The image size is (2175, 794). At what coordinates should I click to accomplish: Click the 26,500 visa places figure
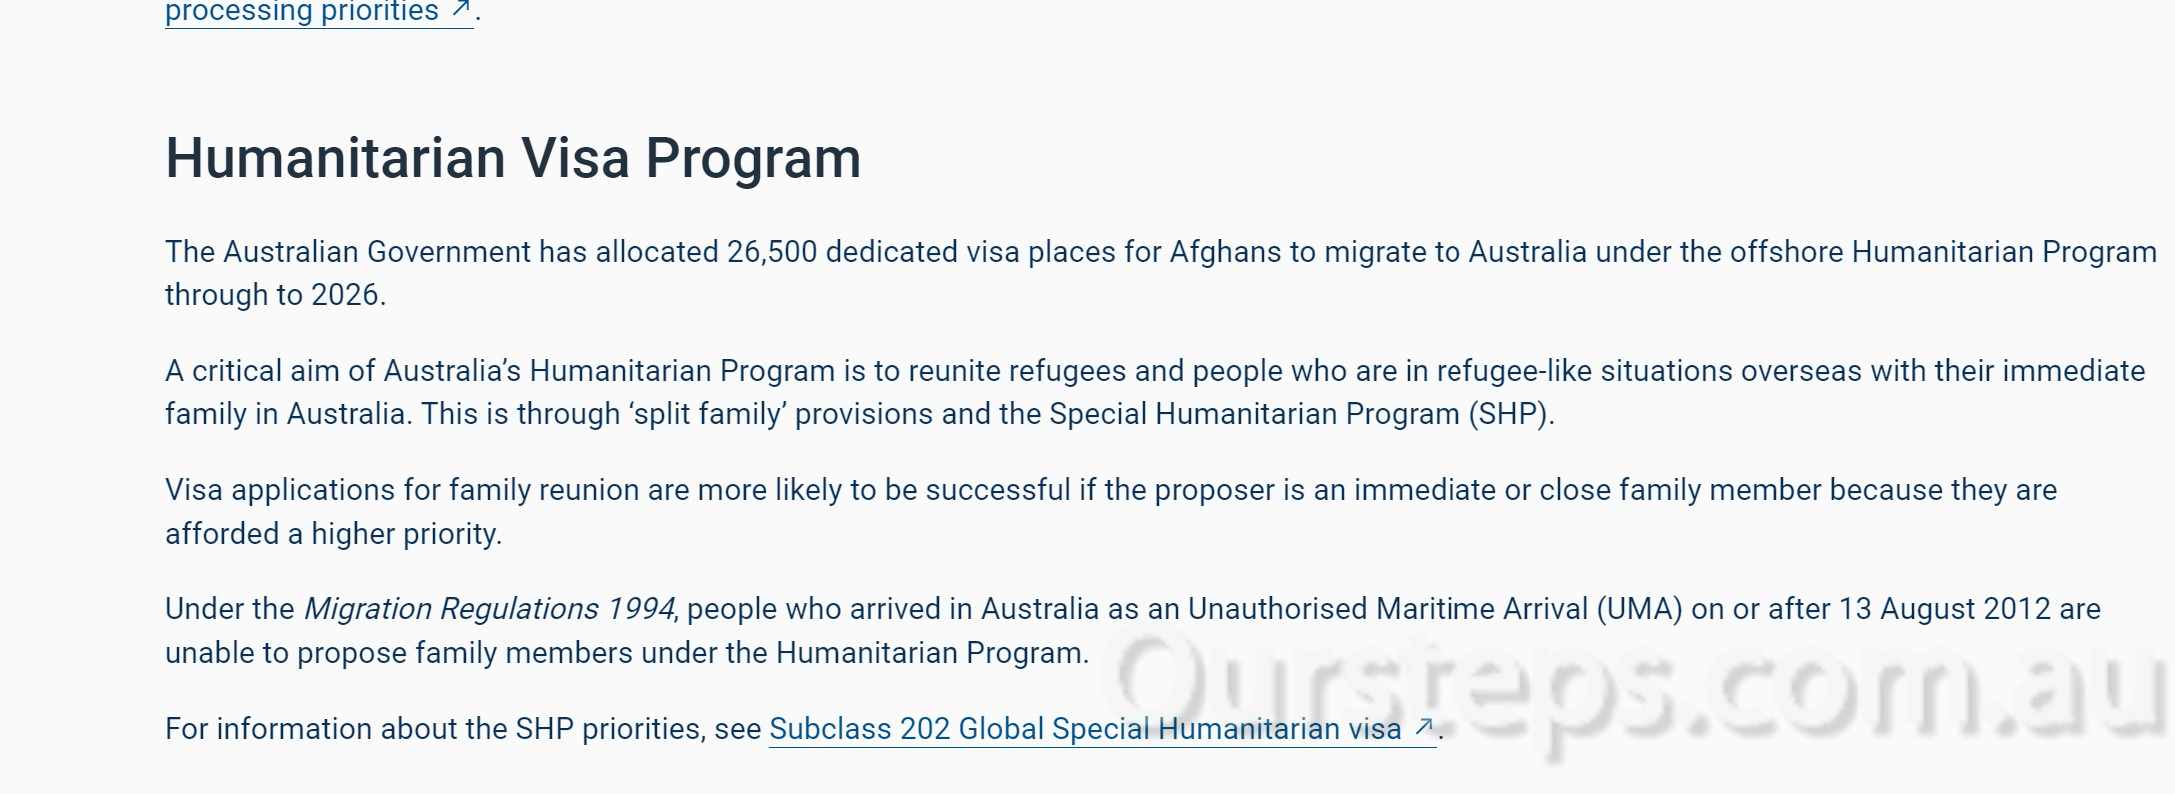pyautogui.click(x=772, y=252)
